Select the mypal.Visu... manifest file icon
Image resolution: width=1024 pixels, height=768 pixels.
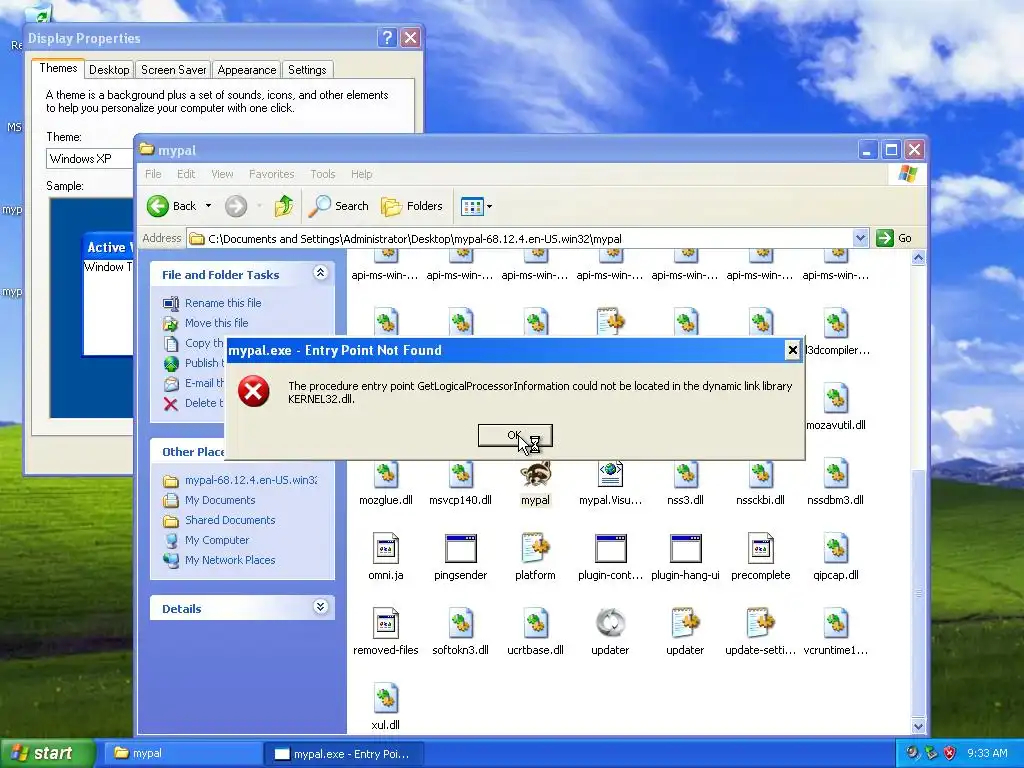pyautogui.click(x=610, y=473)
